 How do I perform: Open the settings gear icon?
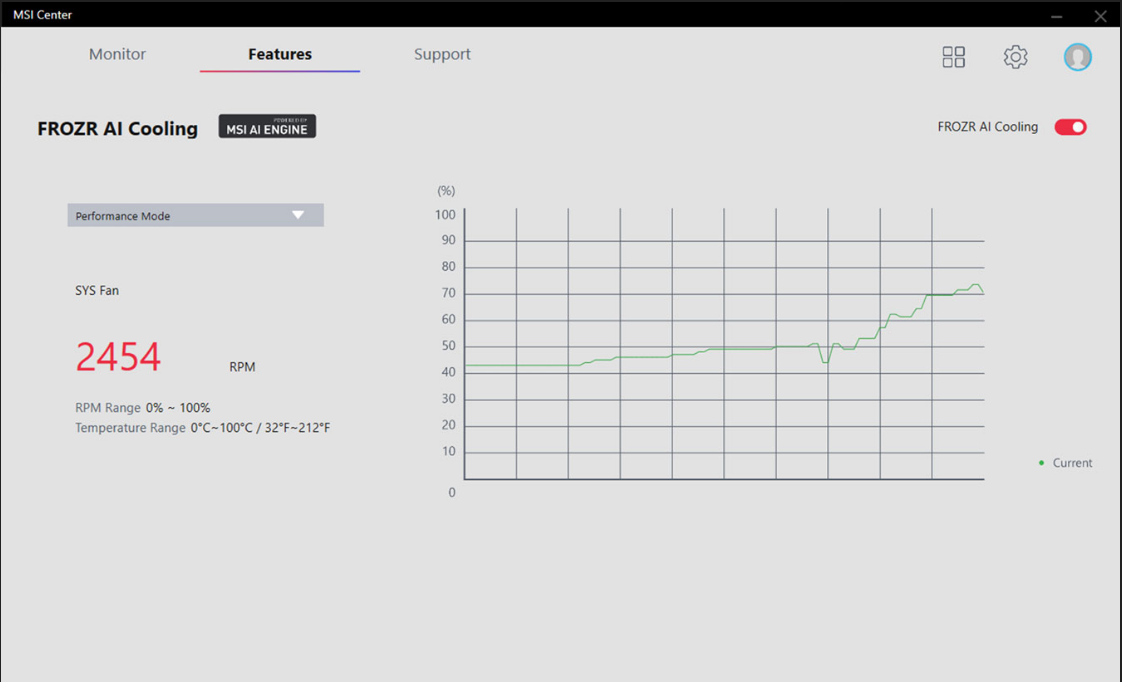point(1015,57)
